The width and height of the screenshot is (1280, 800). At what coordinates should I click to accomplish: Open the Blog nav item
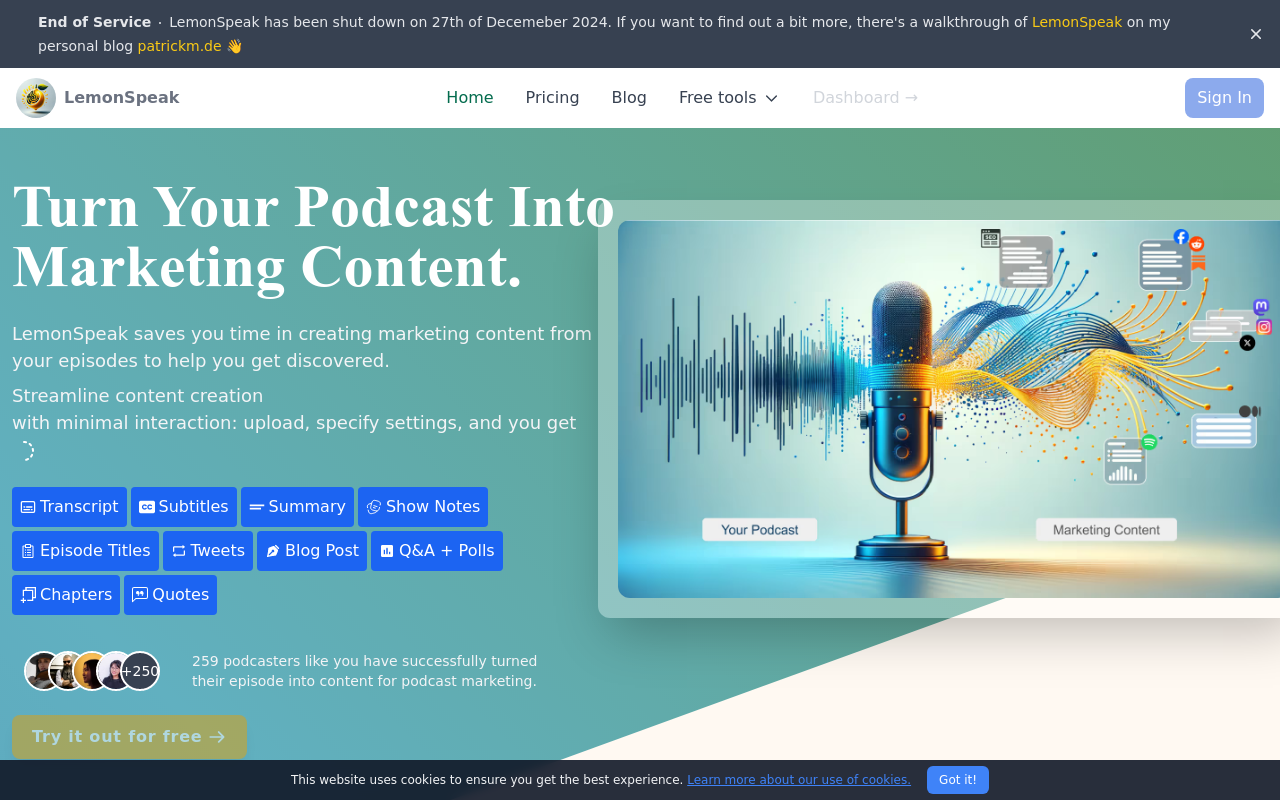coord(629,98)
